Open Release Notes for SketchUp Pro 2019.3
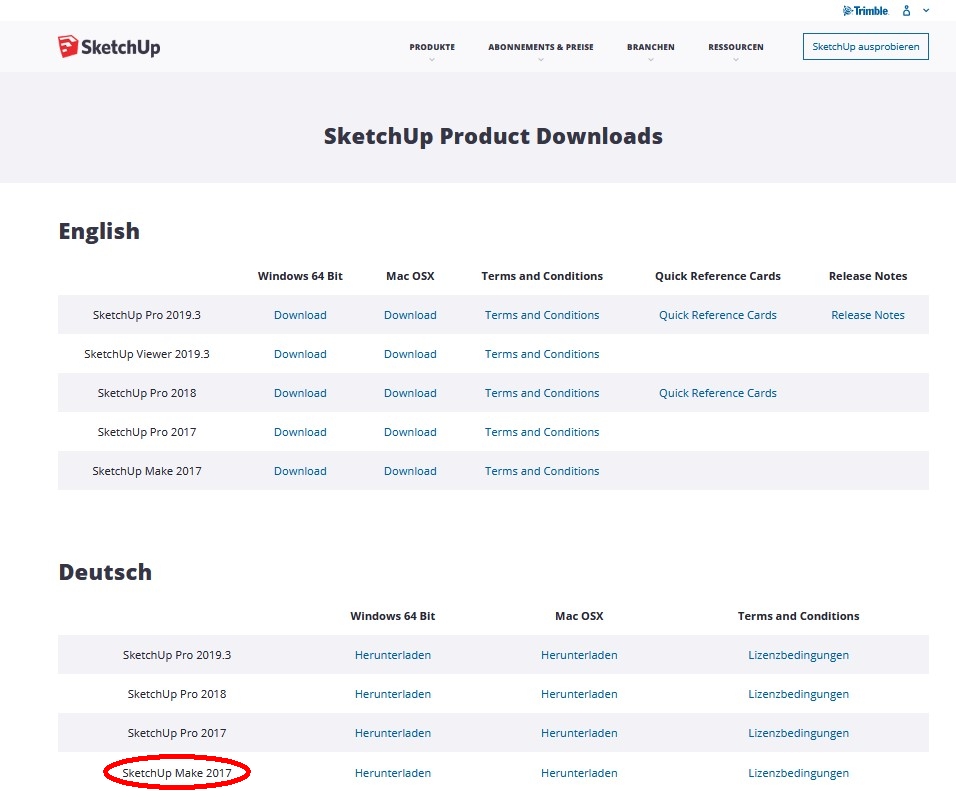 [x=867, y=315]
